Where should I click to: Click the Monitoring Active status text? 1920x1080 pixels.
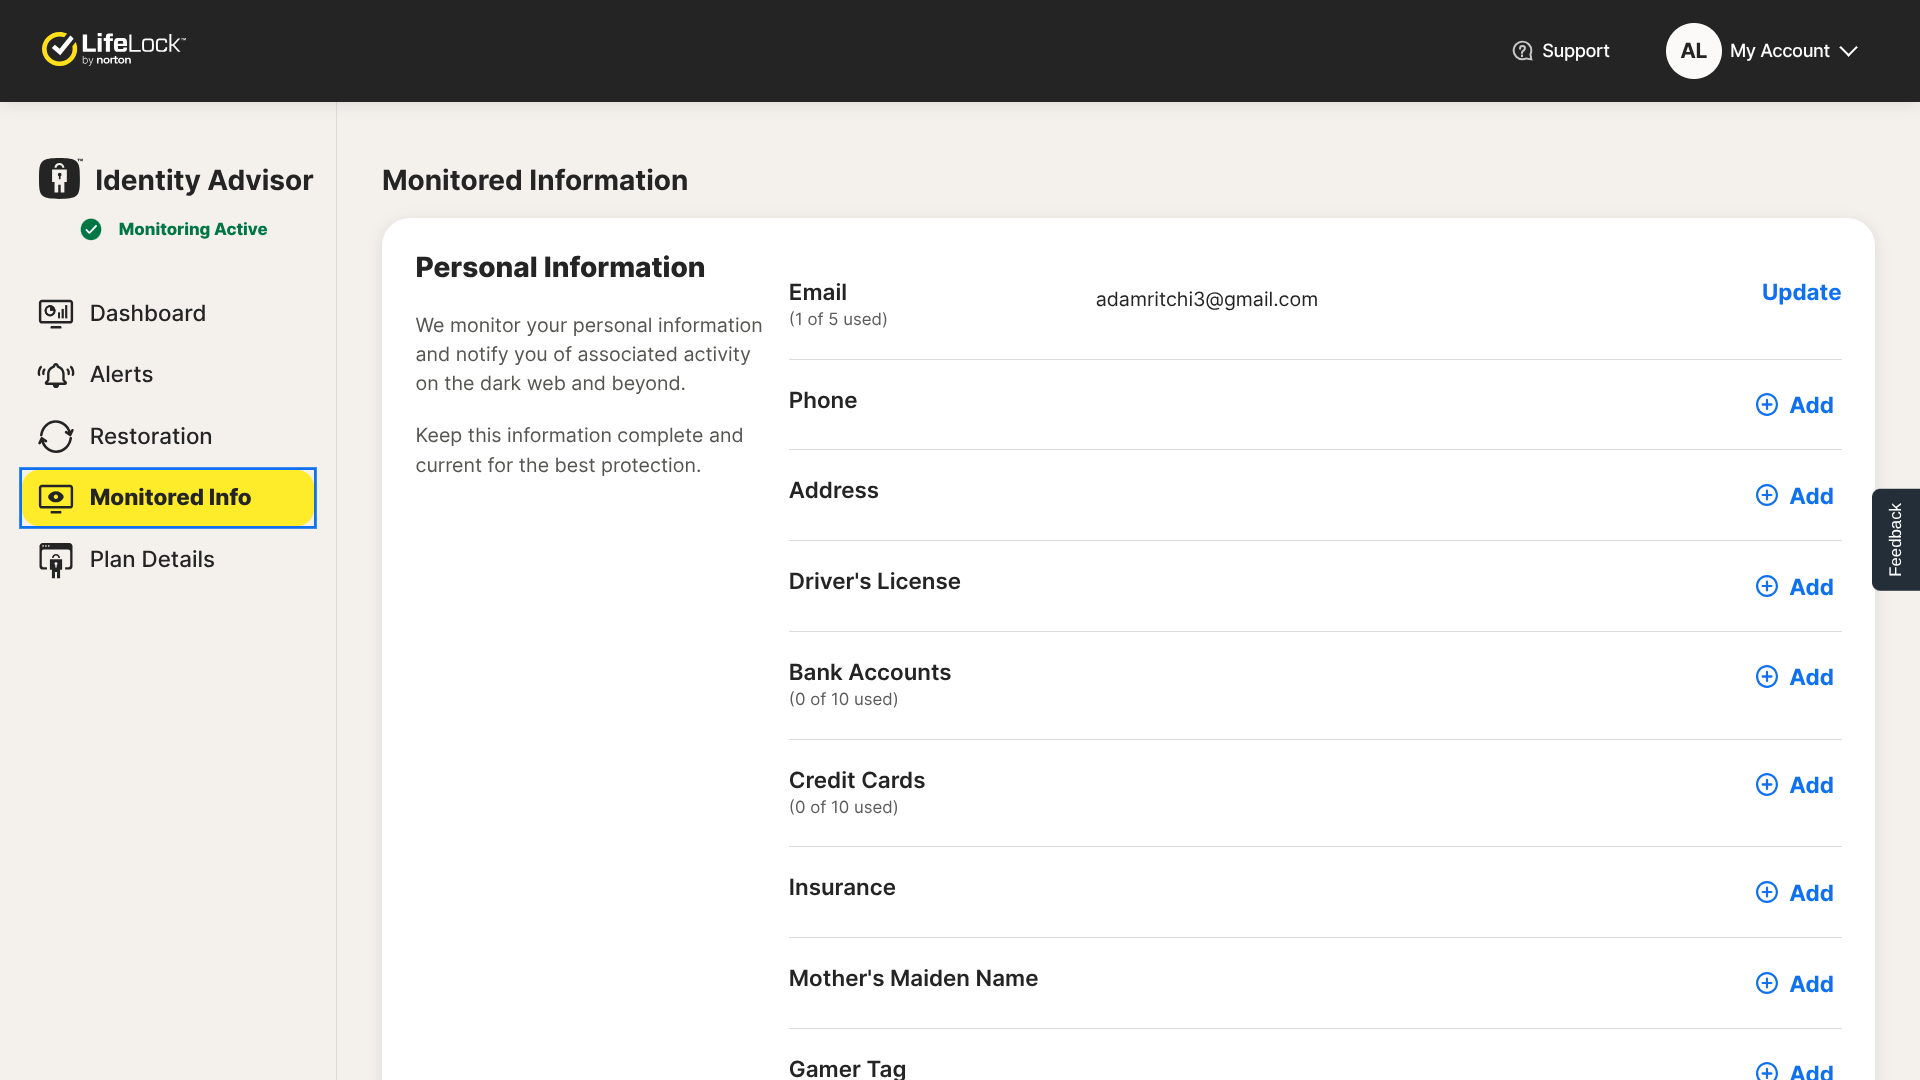point(193,230)
